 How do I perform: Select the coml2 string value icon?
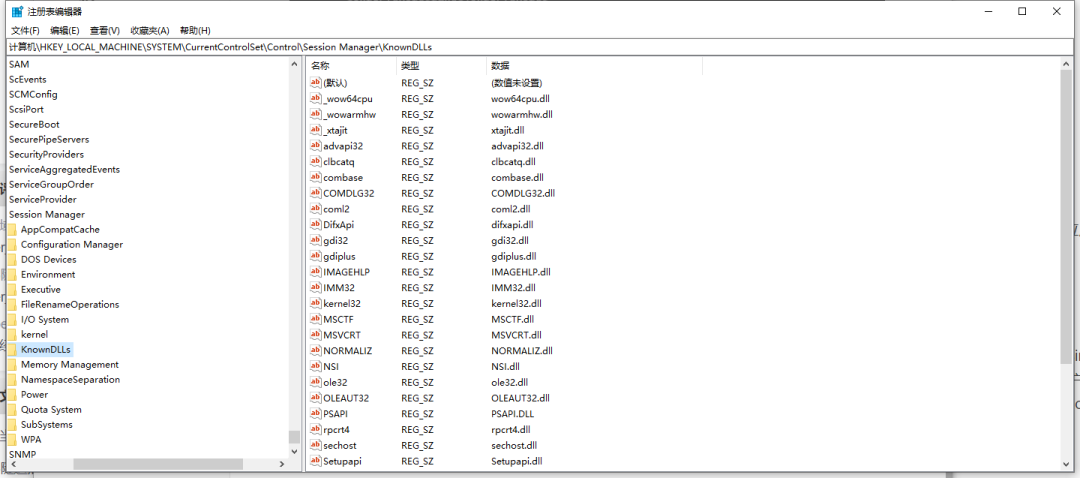click(316, 209)
